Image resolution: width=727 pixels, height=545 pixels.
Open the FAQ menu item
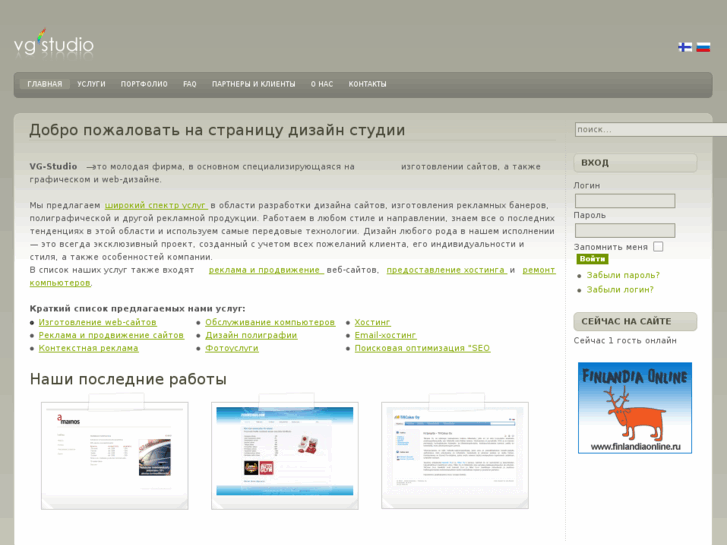[190, 84]
